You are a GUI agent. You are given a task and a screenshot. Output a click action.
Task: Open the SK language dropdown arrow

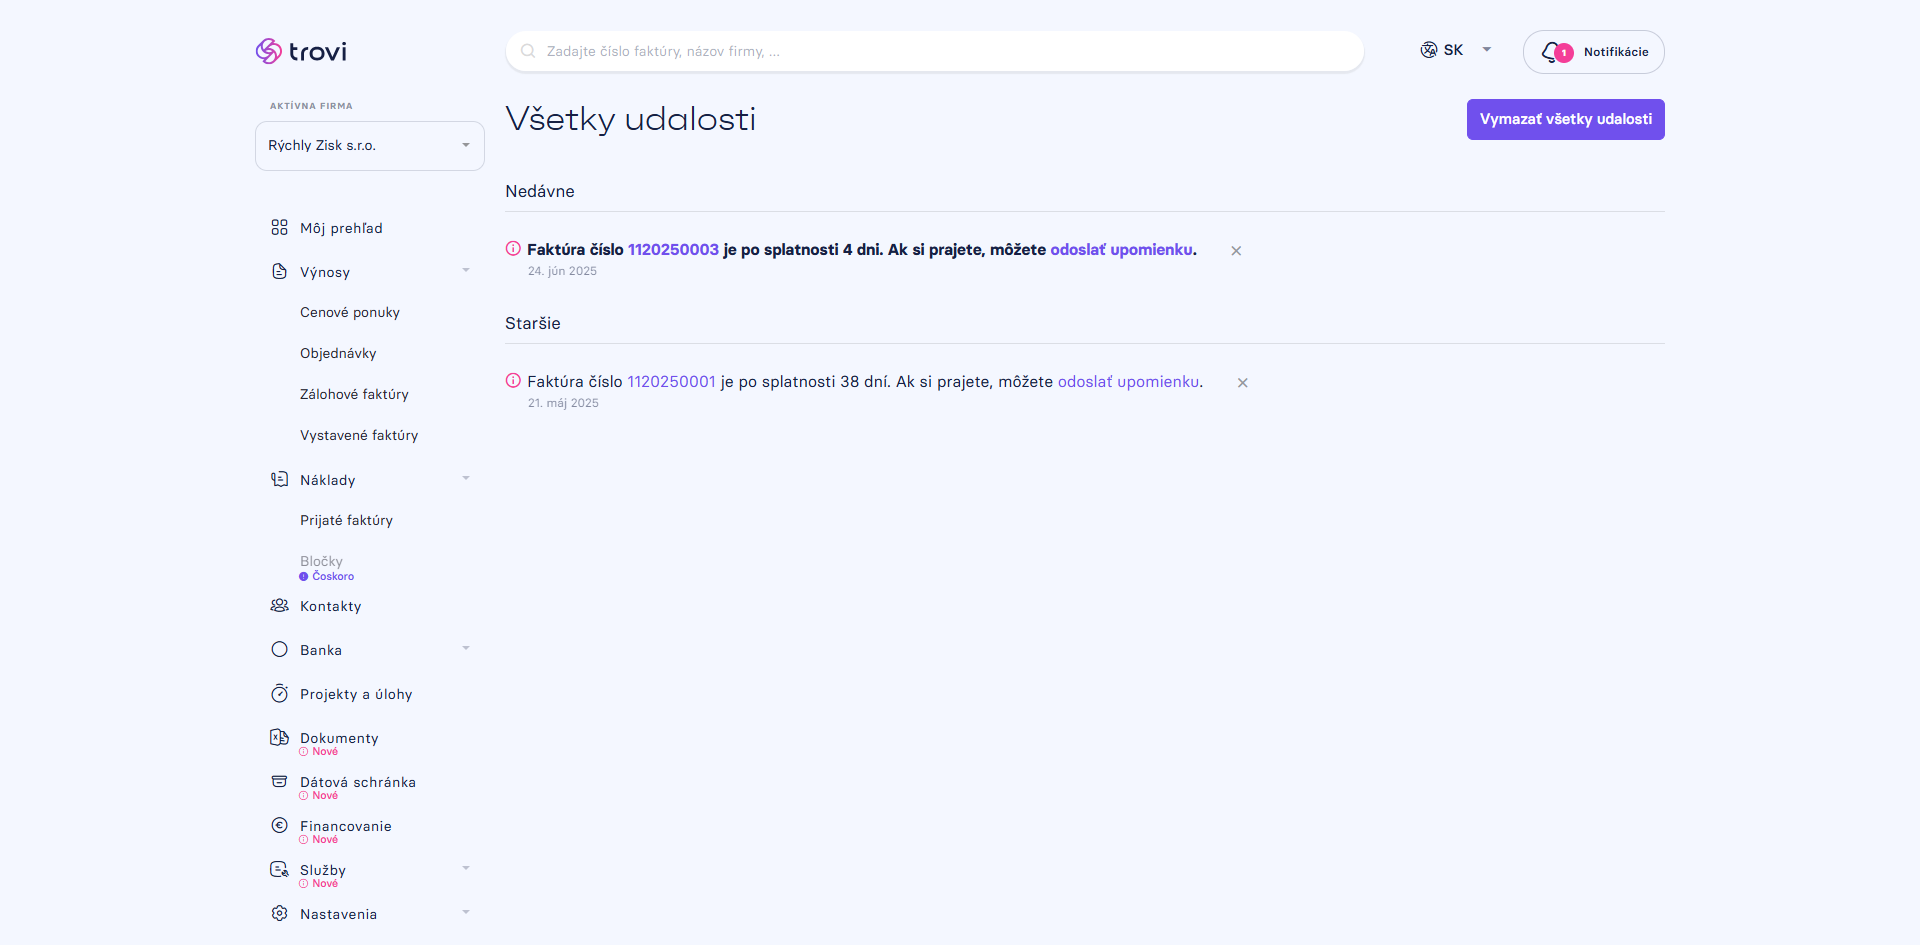click(x=1487, y=50)
